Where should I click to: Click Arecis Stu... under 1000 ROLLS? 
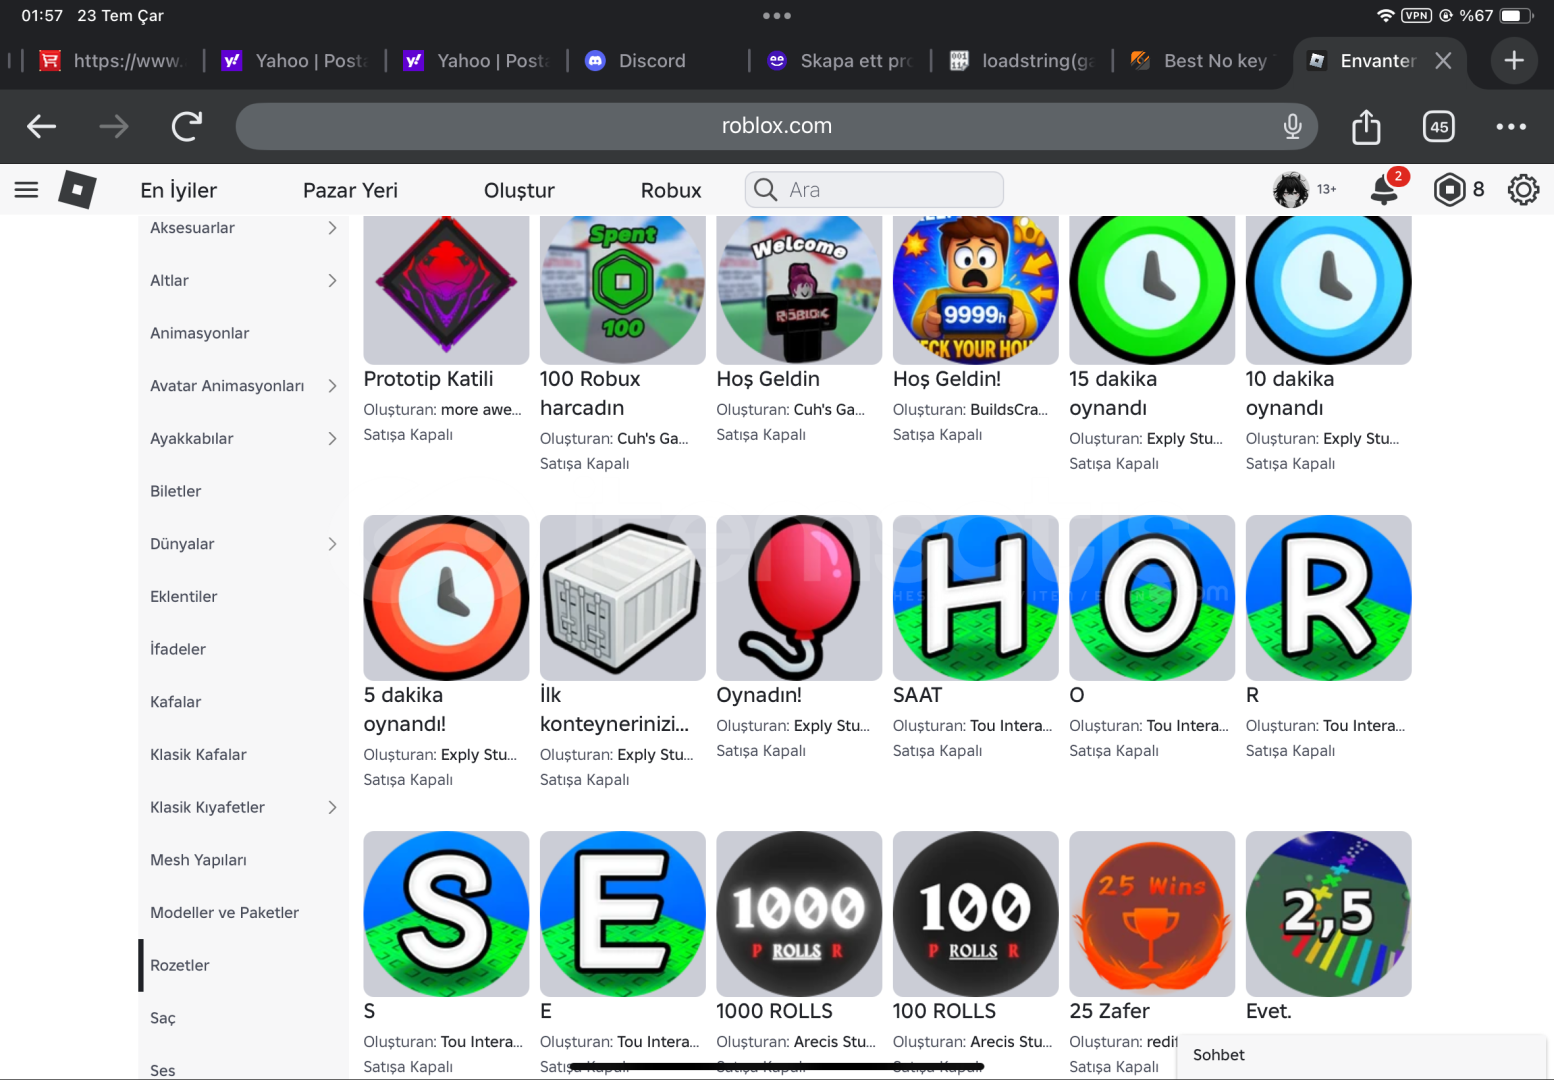[835, 1042]
